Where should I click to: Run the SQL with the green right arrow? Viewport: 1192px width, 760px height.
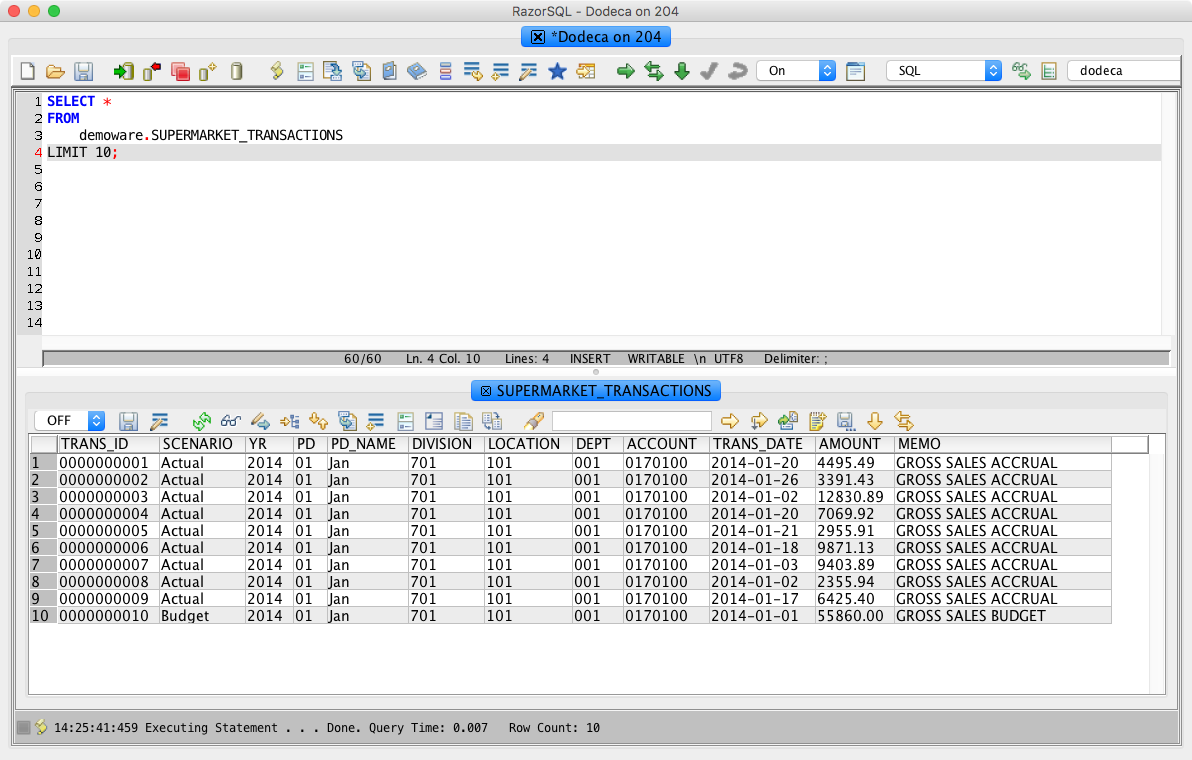click(x=626, y=71)
